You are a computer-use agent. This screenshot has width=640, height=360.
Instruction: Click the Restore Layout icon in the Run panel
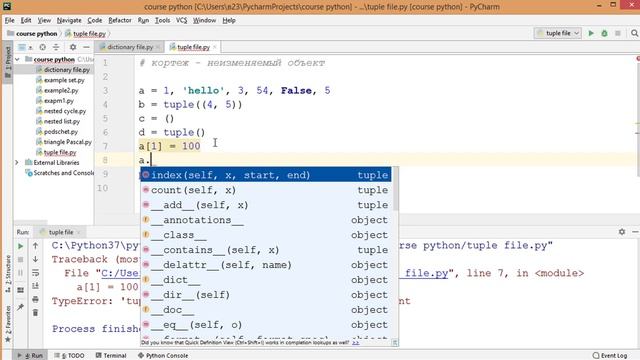(20, 290)
